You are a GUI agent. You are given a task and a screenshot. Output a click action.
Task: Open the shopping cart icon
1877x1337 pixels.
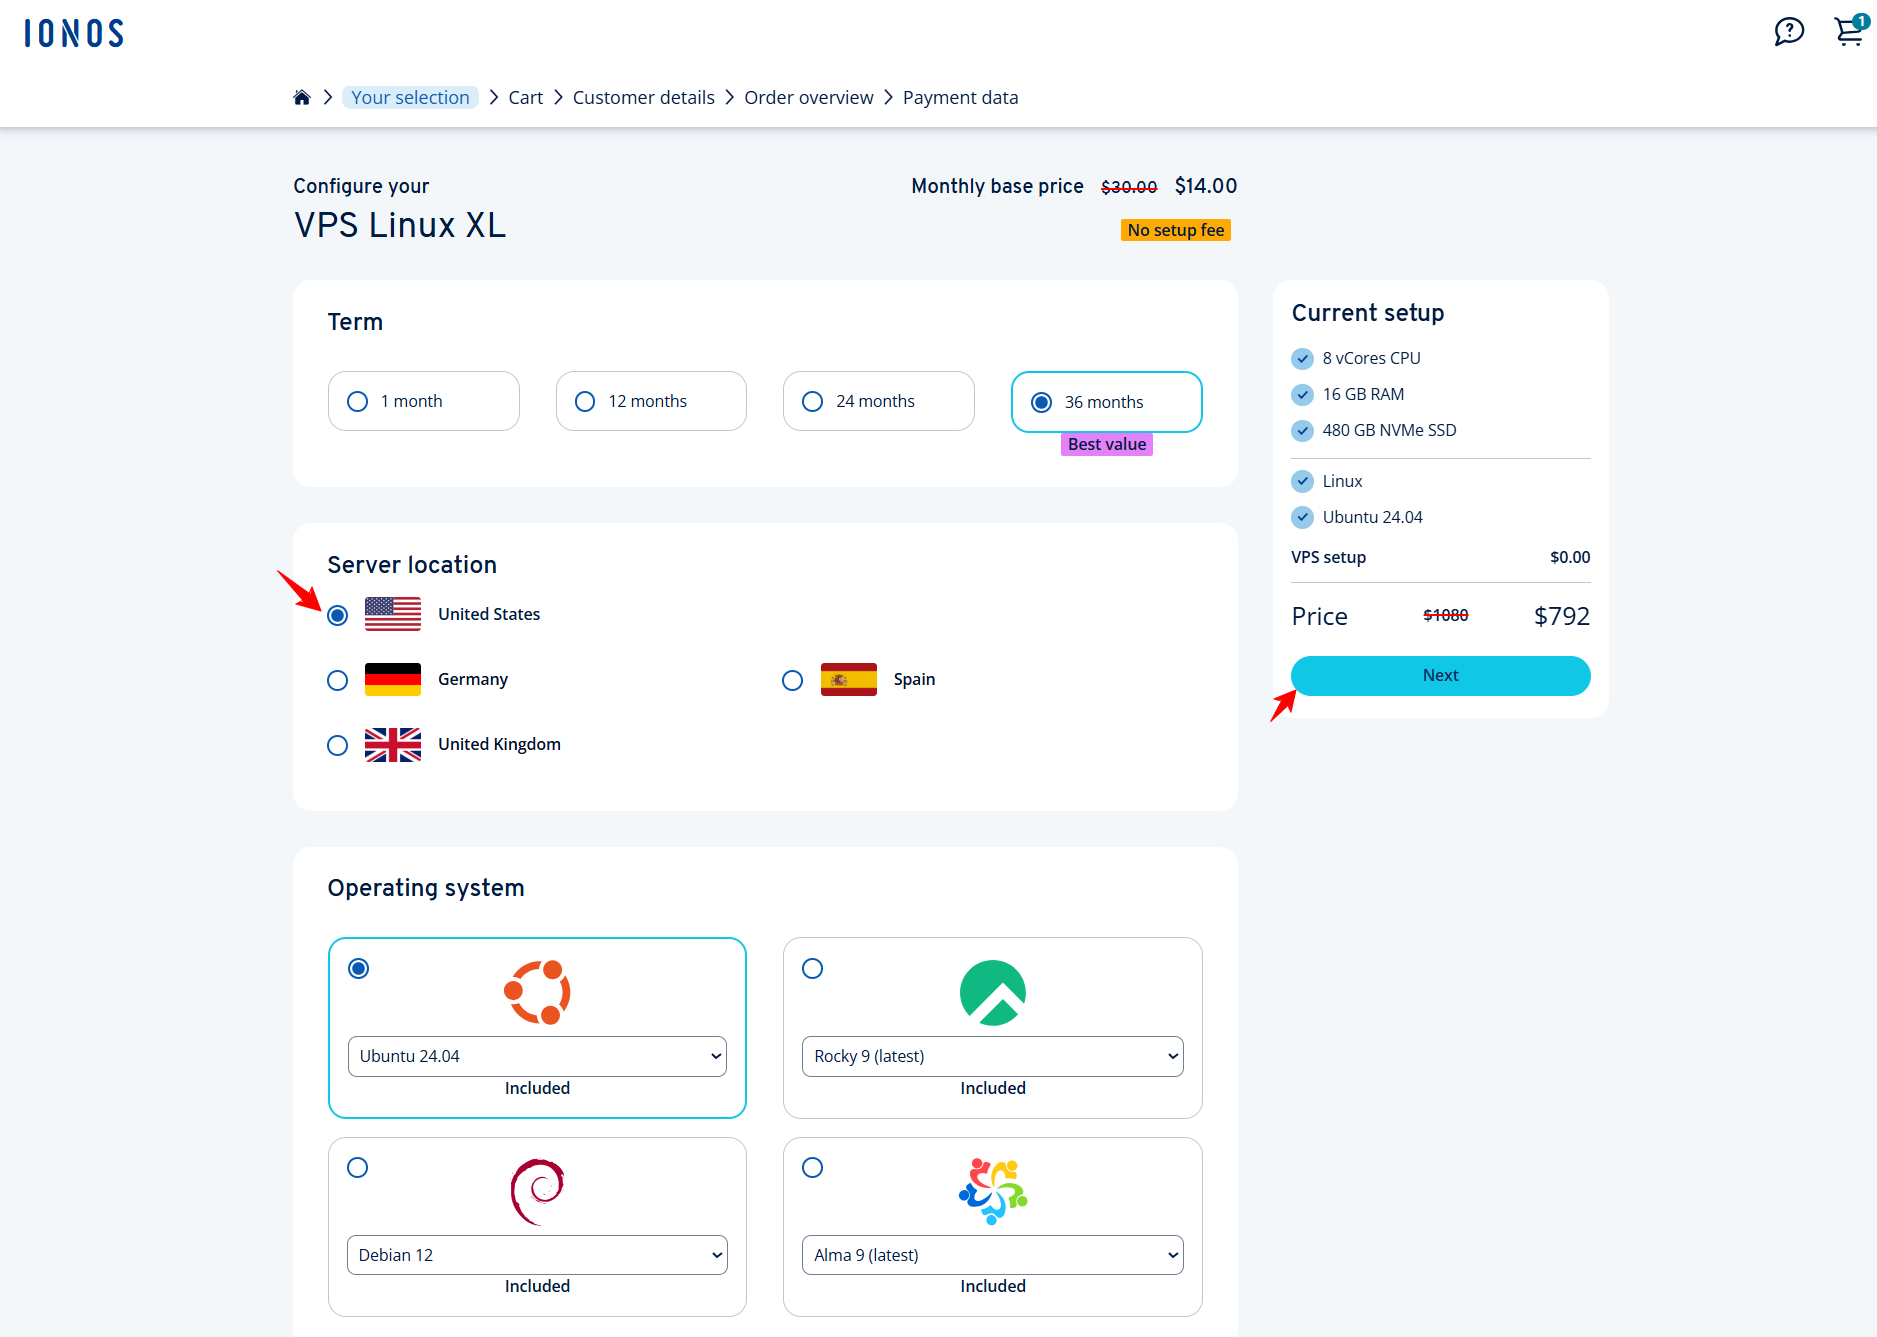tap(1850, 31)
